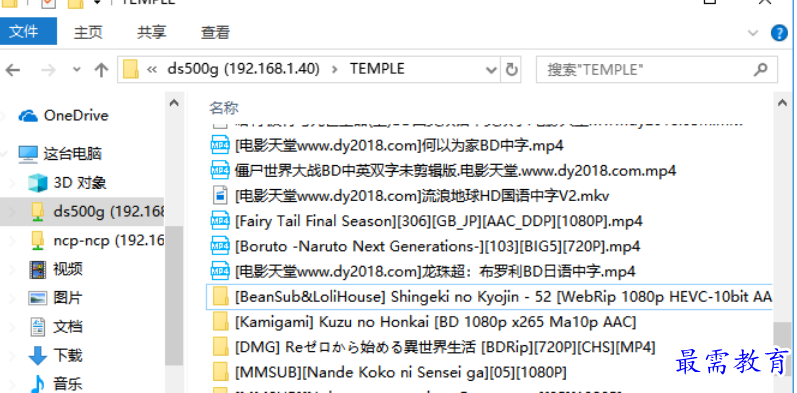Click the 视频 film icon
This screenshot has height=393, width=797.
[x=38, y=269]
